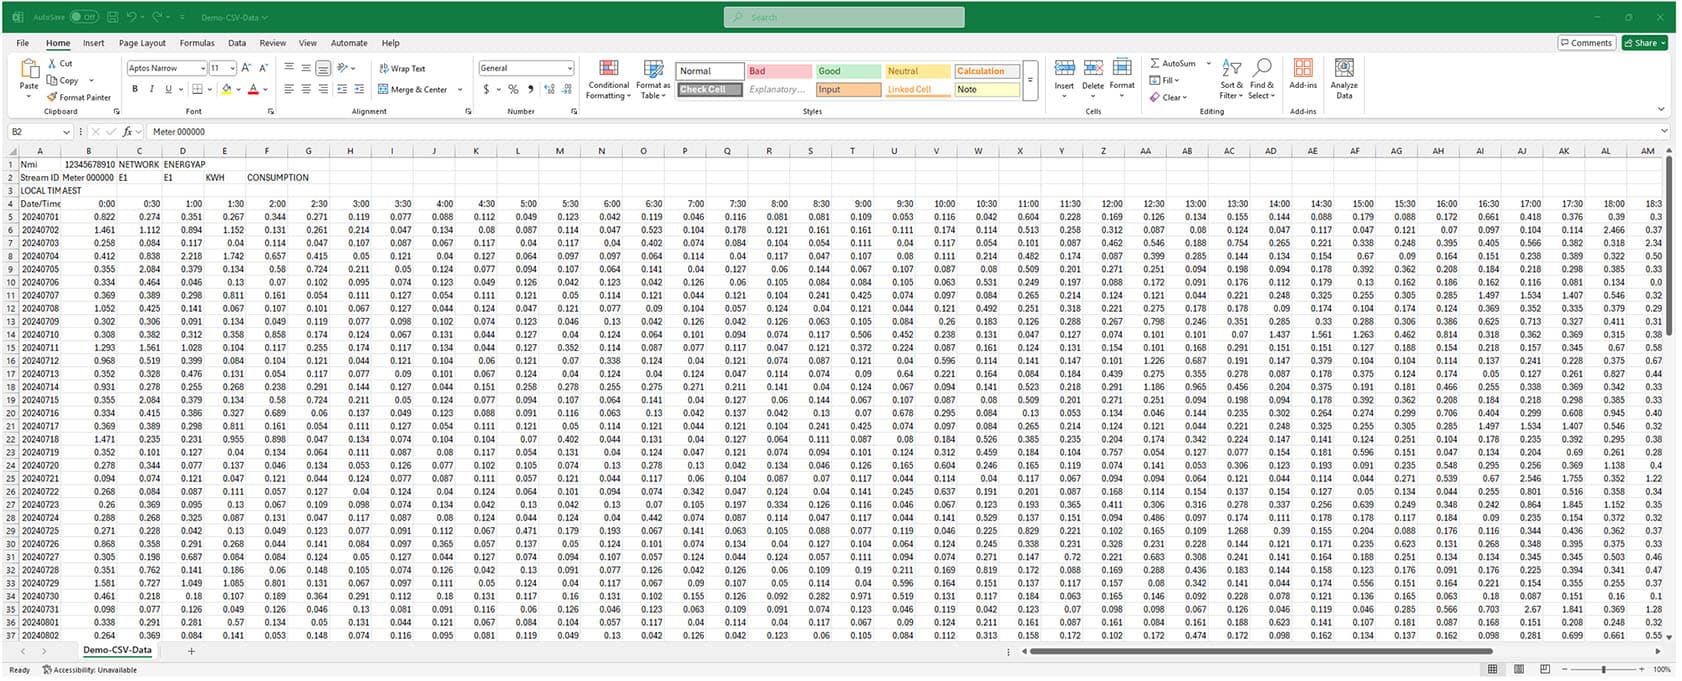Switch to the Review tab
This screenshot has width=1682, height=681.
coord(273,43)
